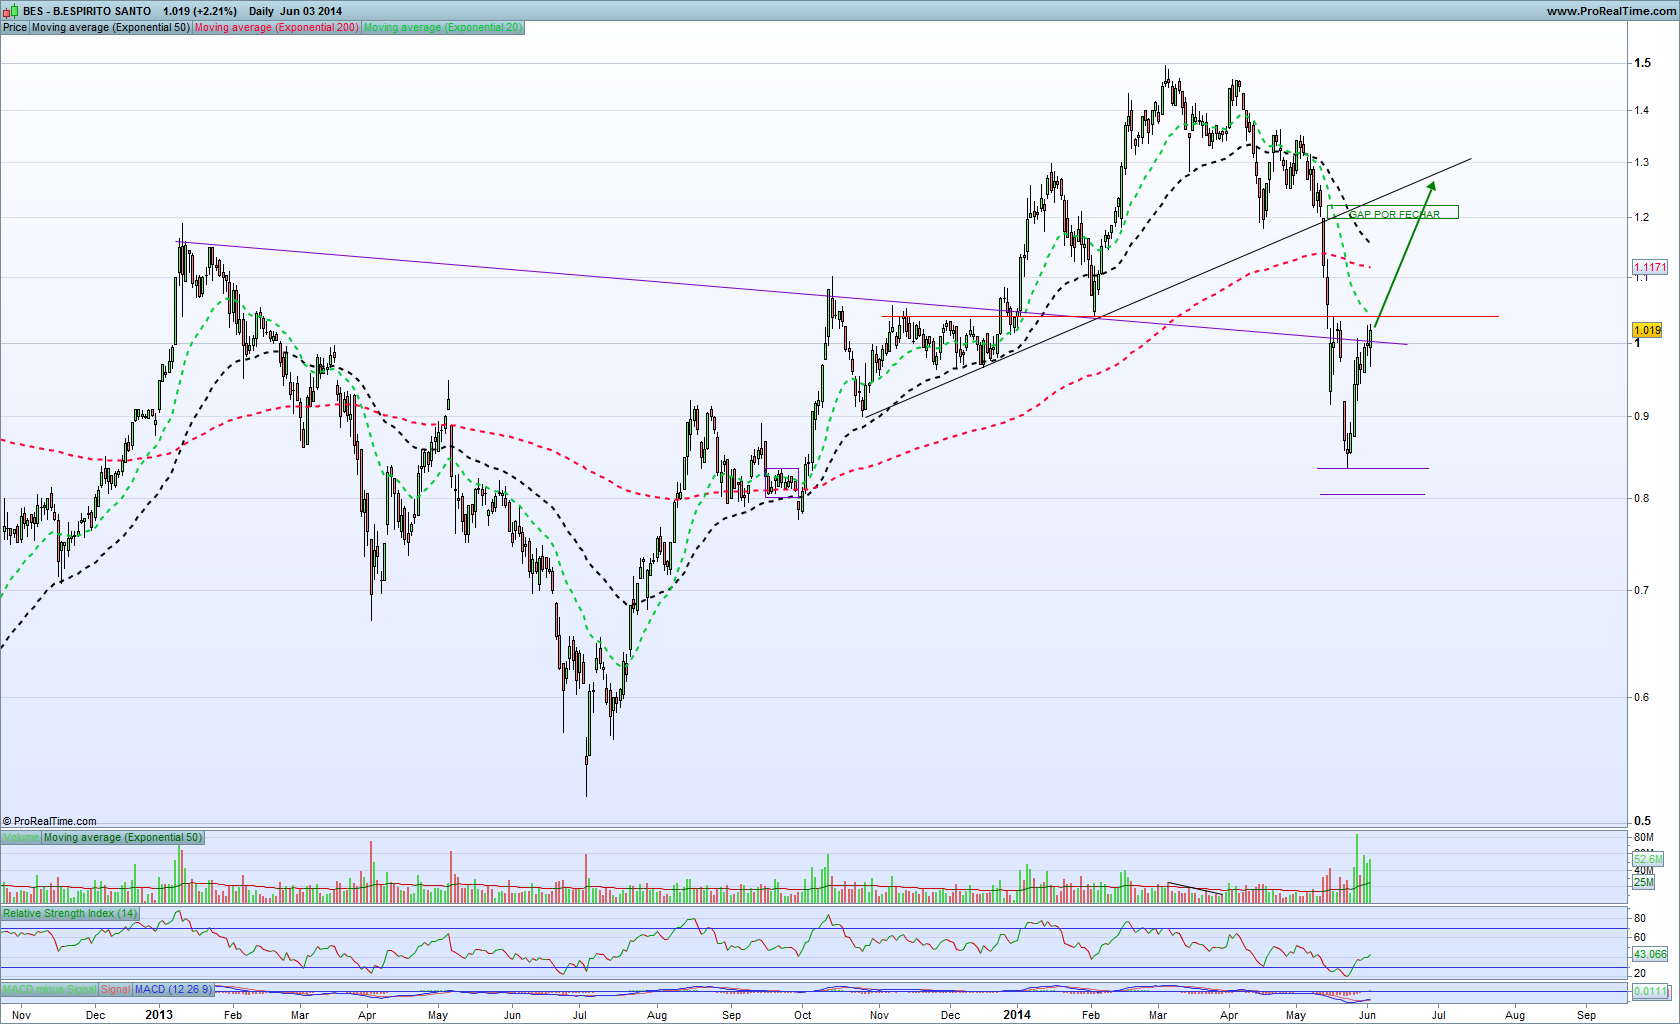Click the bold 2013 year label on time axis
This screenshot has width=1680, height=1024.
(159, 1015)
